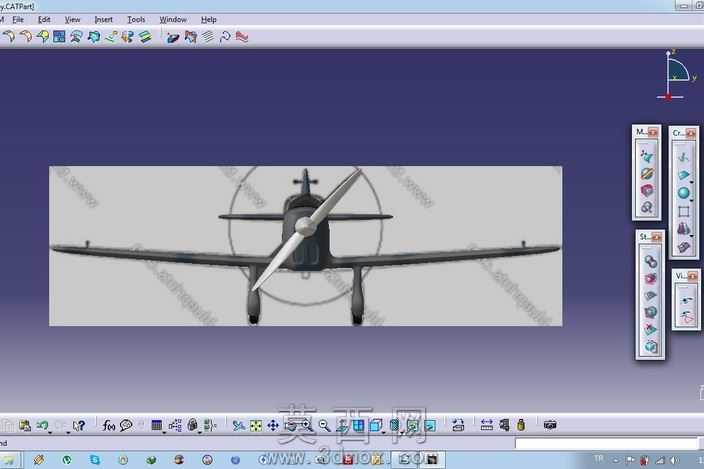The image size is (704, 469).
Task: Click the Measure Between icon
Action: click(x=487, y=425)
